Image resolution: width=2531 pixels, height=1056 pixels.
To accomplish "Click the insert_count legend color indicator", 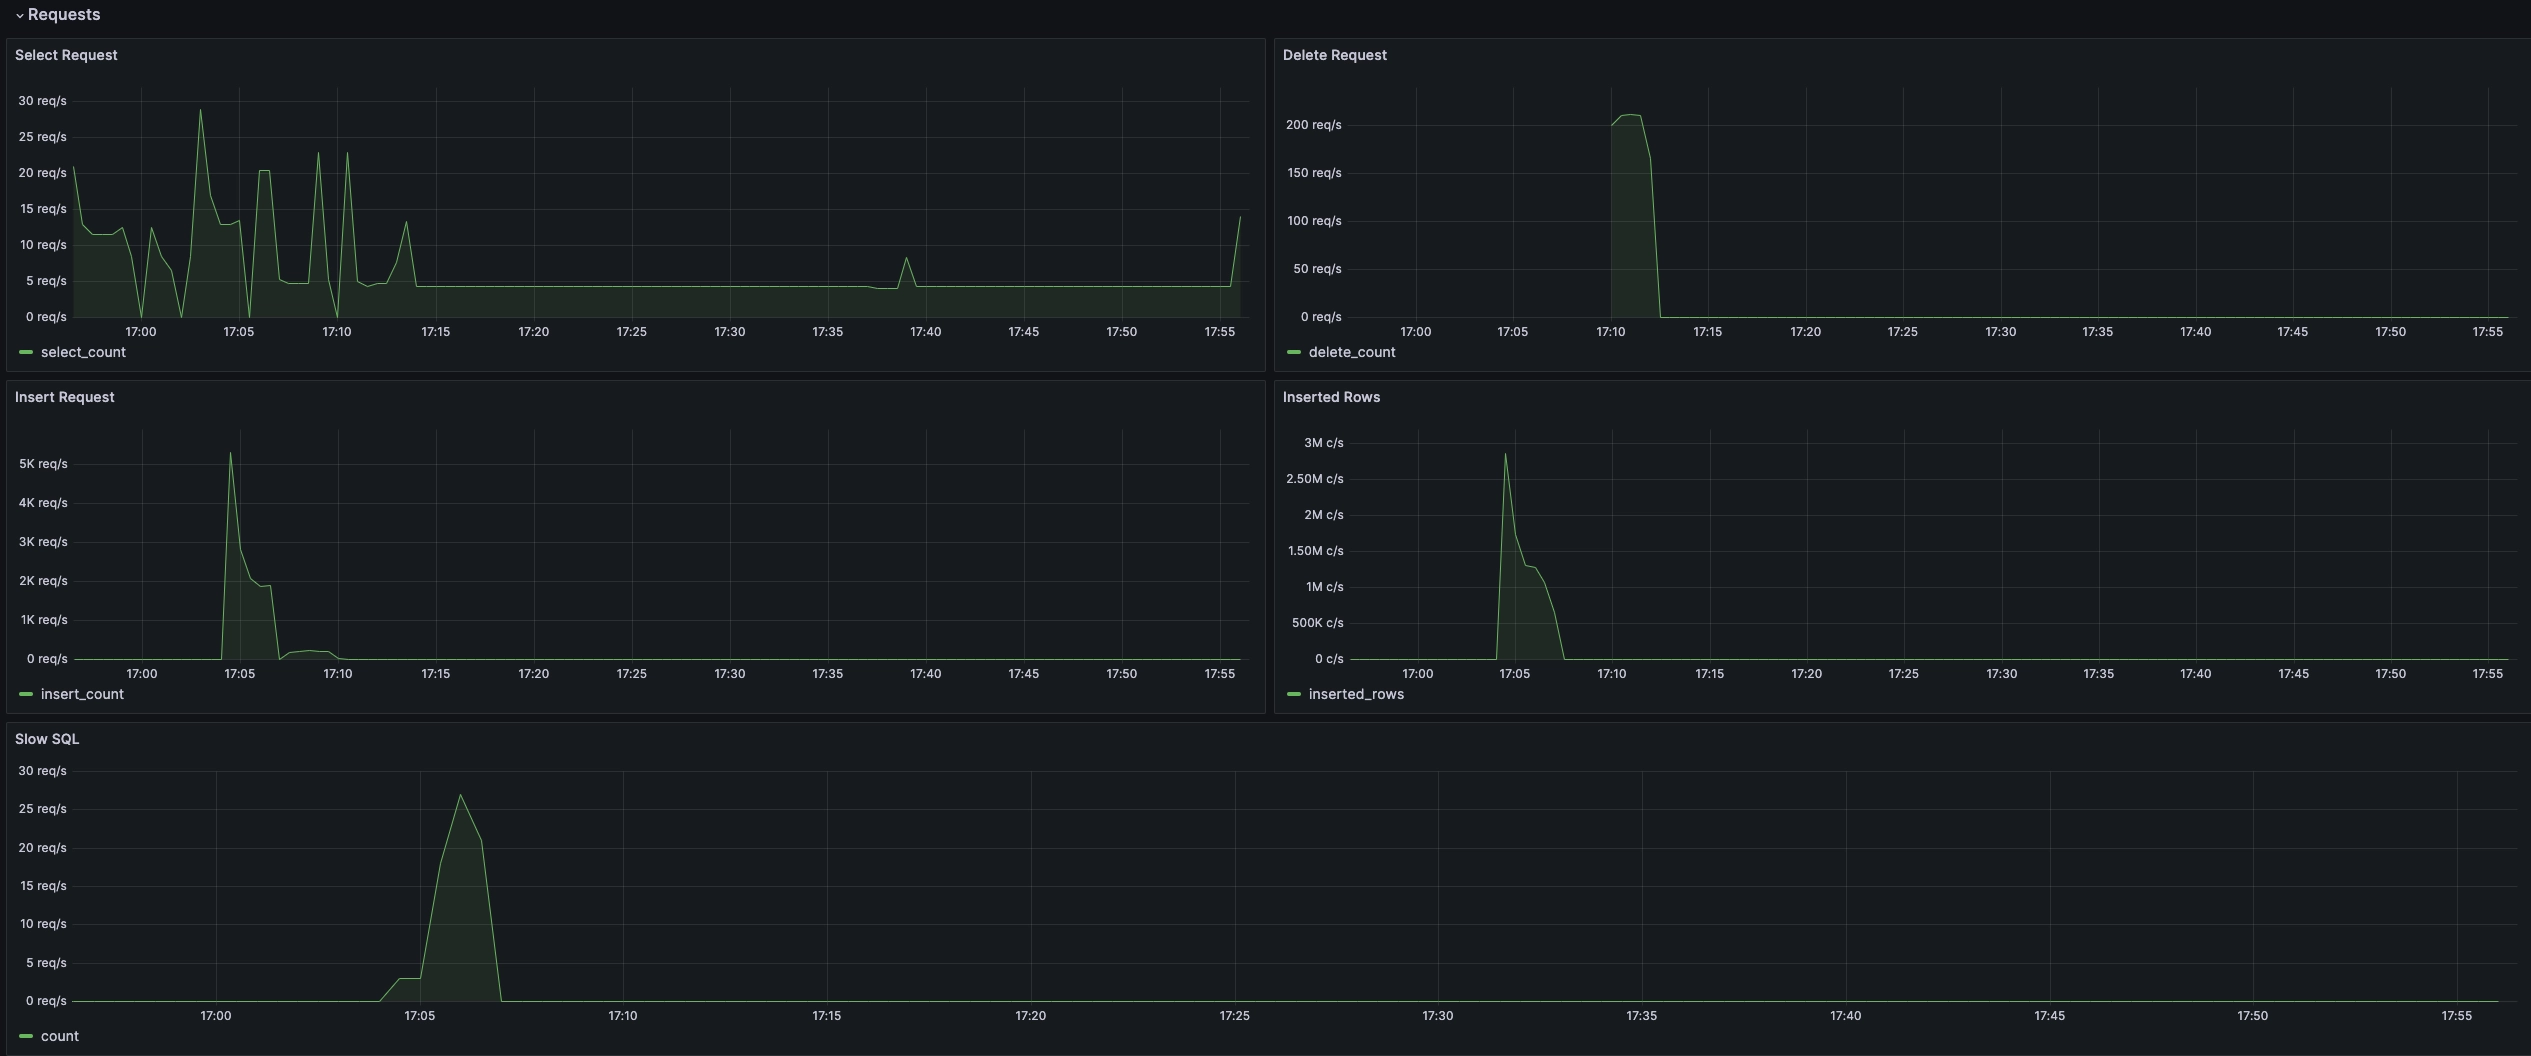I will tap(26, 694).
